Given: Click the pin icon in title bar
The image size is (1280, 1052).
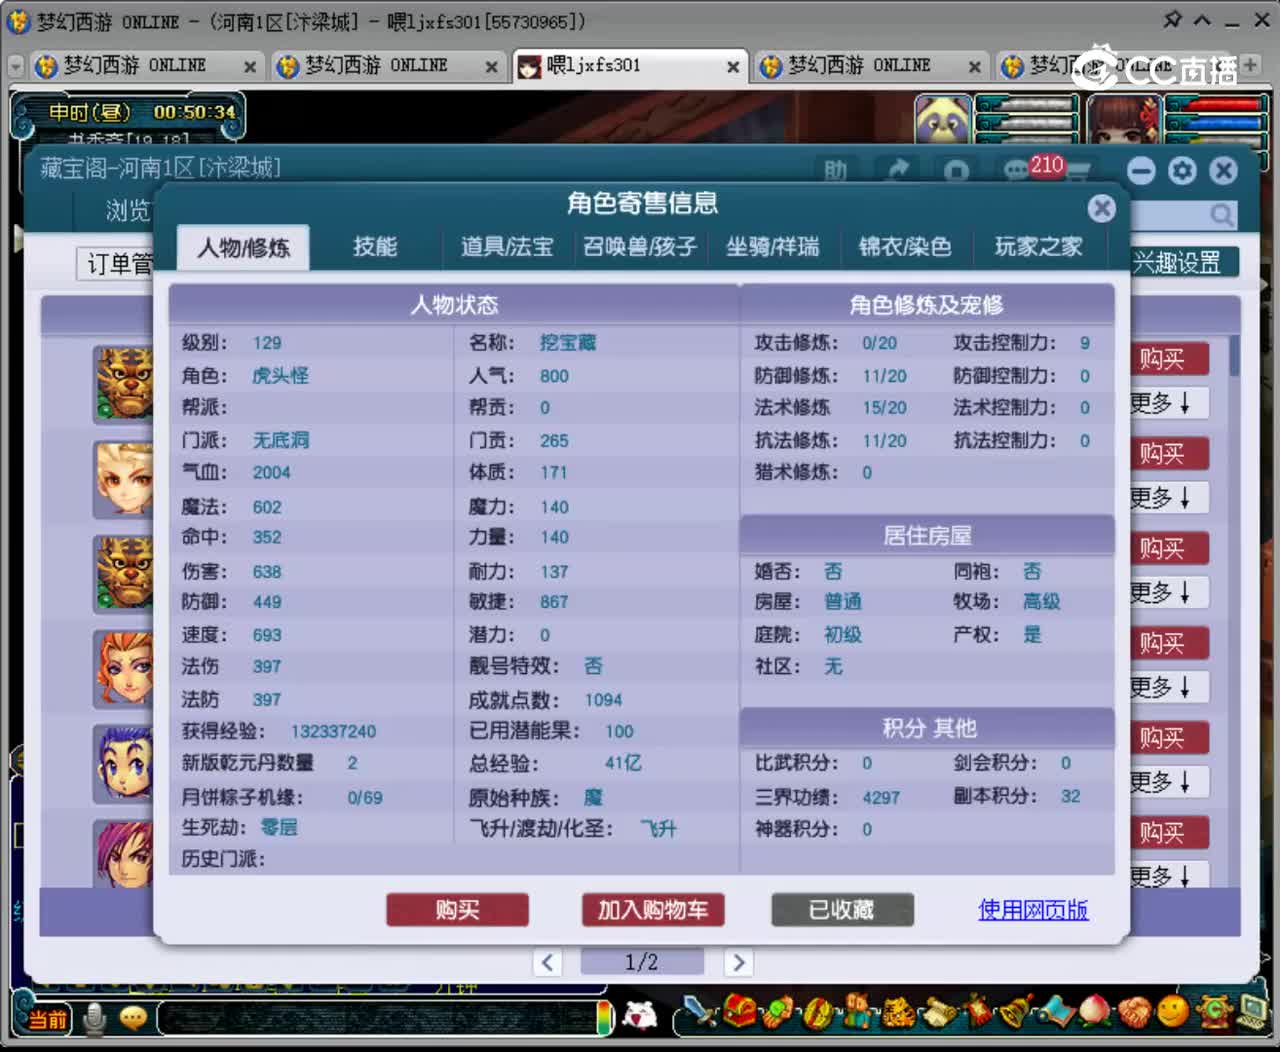Looking at the screenshot, I should [x=1173, y=19].
